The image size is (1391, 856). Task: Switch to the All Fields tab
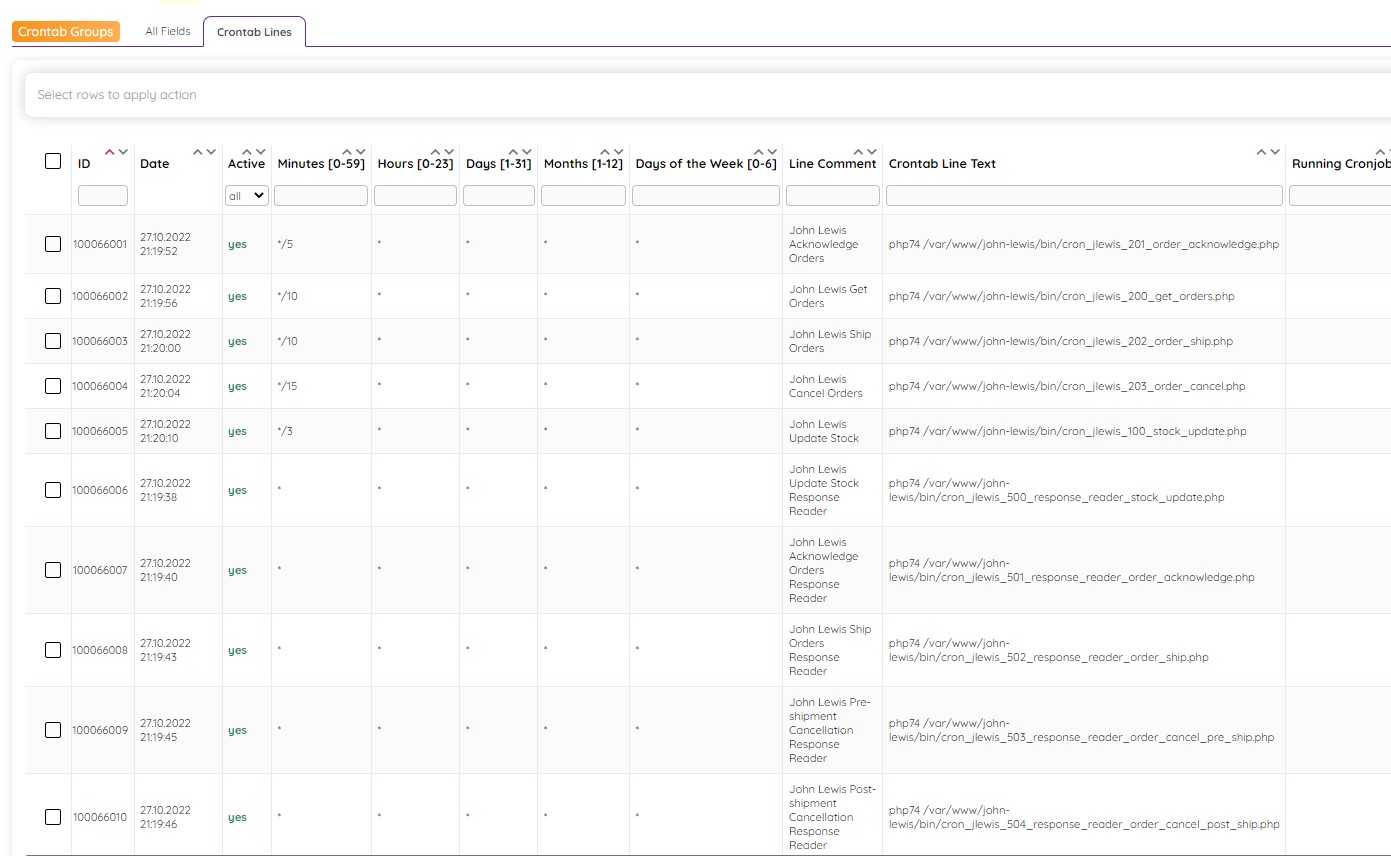(x=168, y=31)
